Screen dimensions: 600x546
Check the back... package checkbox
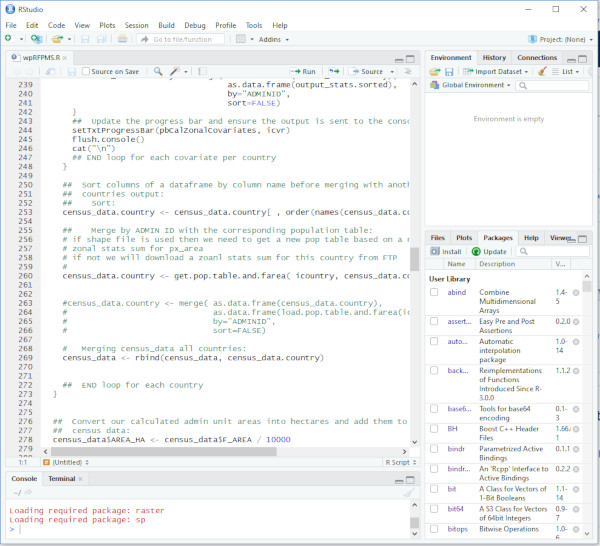point(434,370)
